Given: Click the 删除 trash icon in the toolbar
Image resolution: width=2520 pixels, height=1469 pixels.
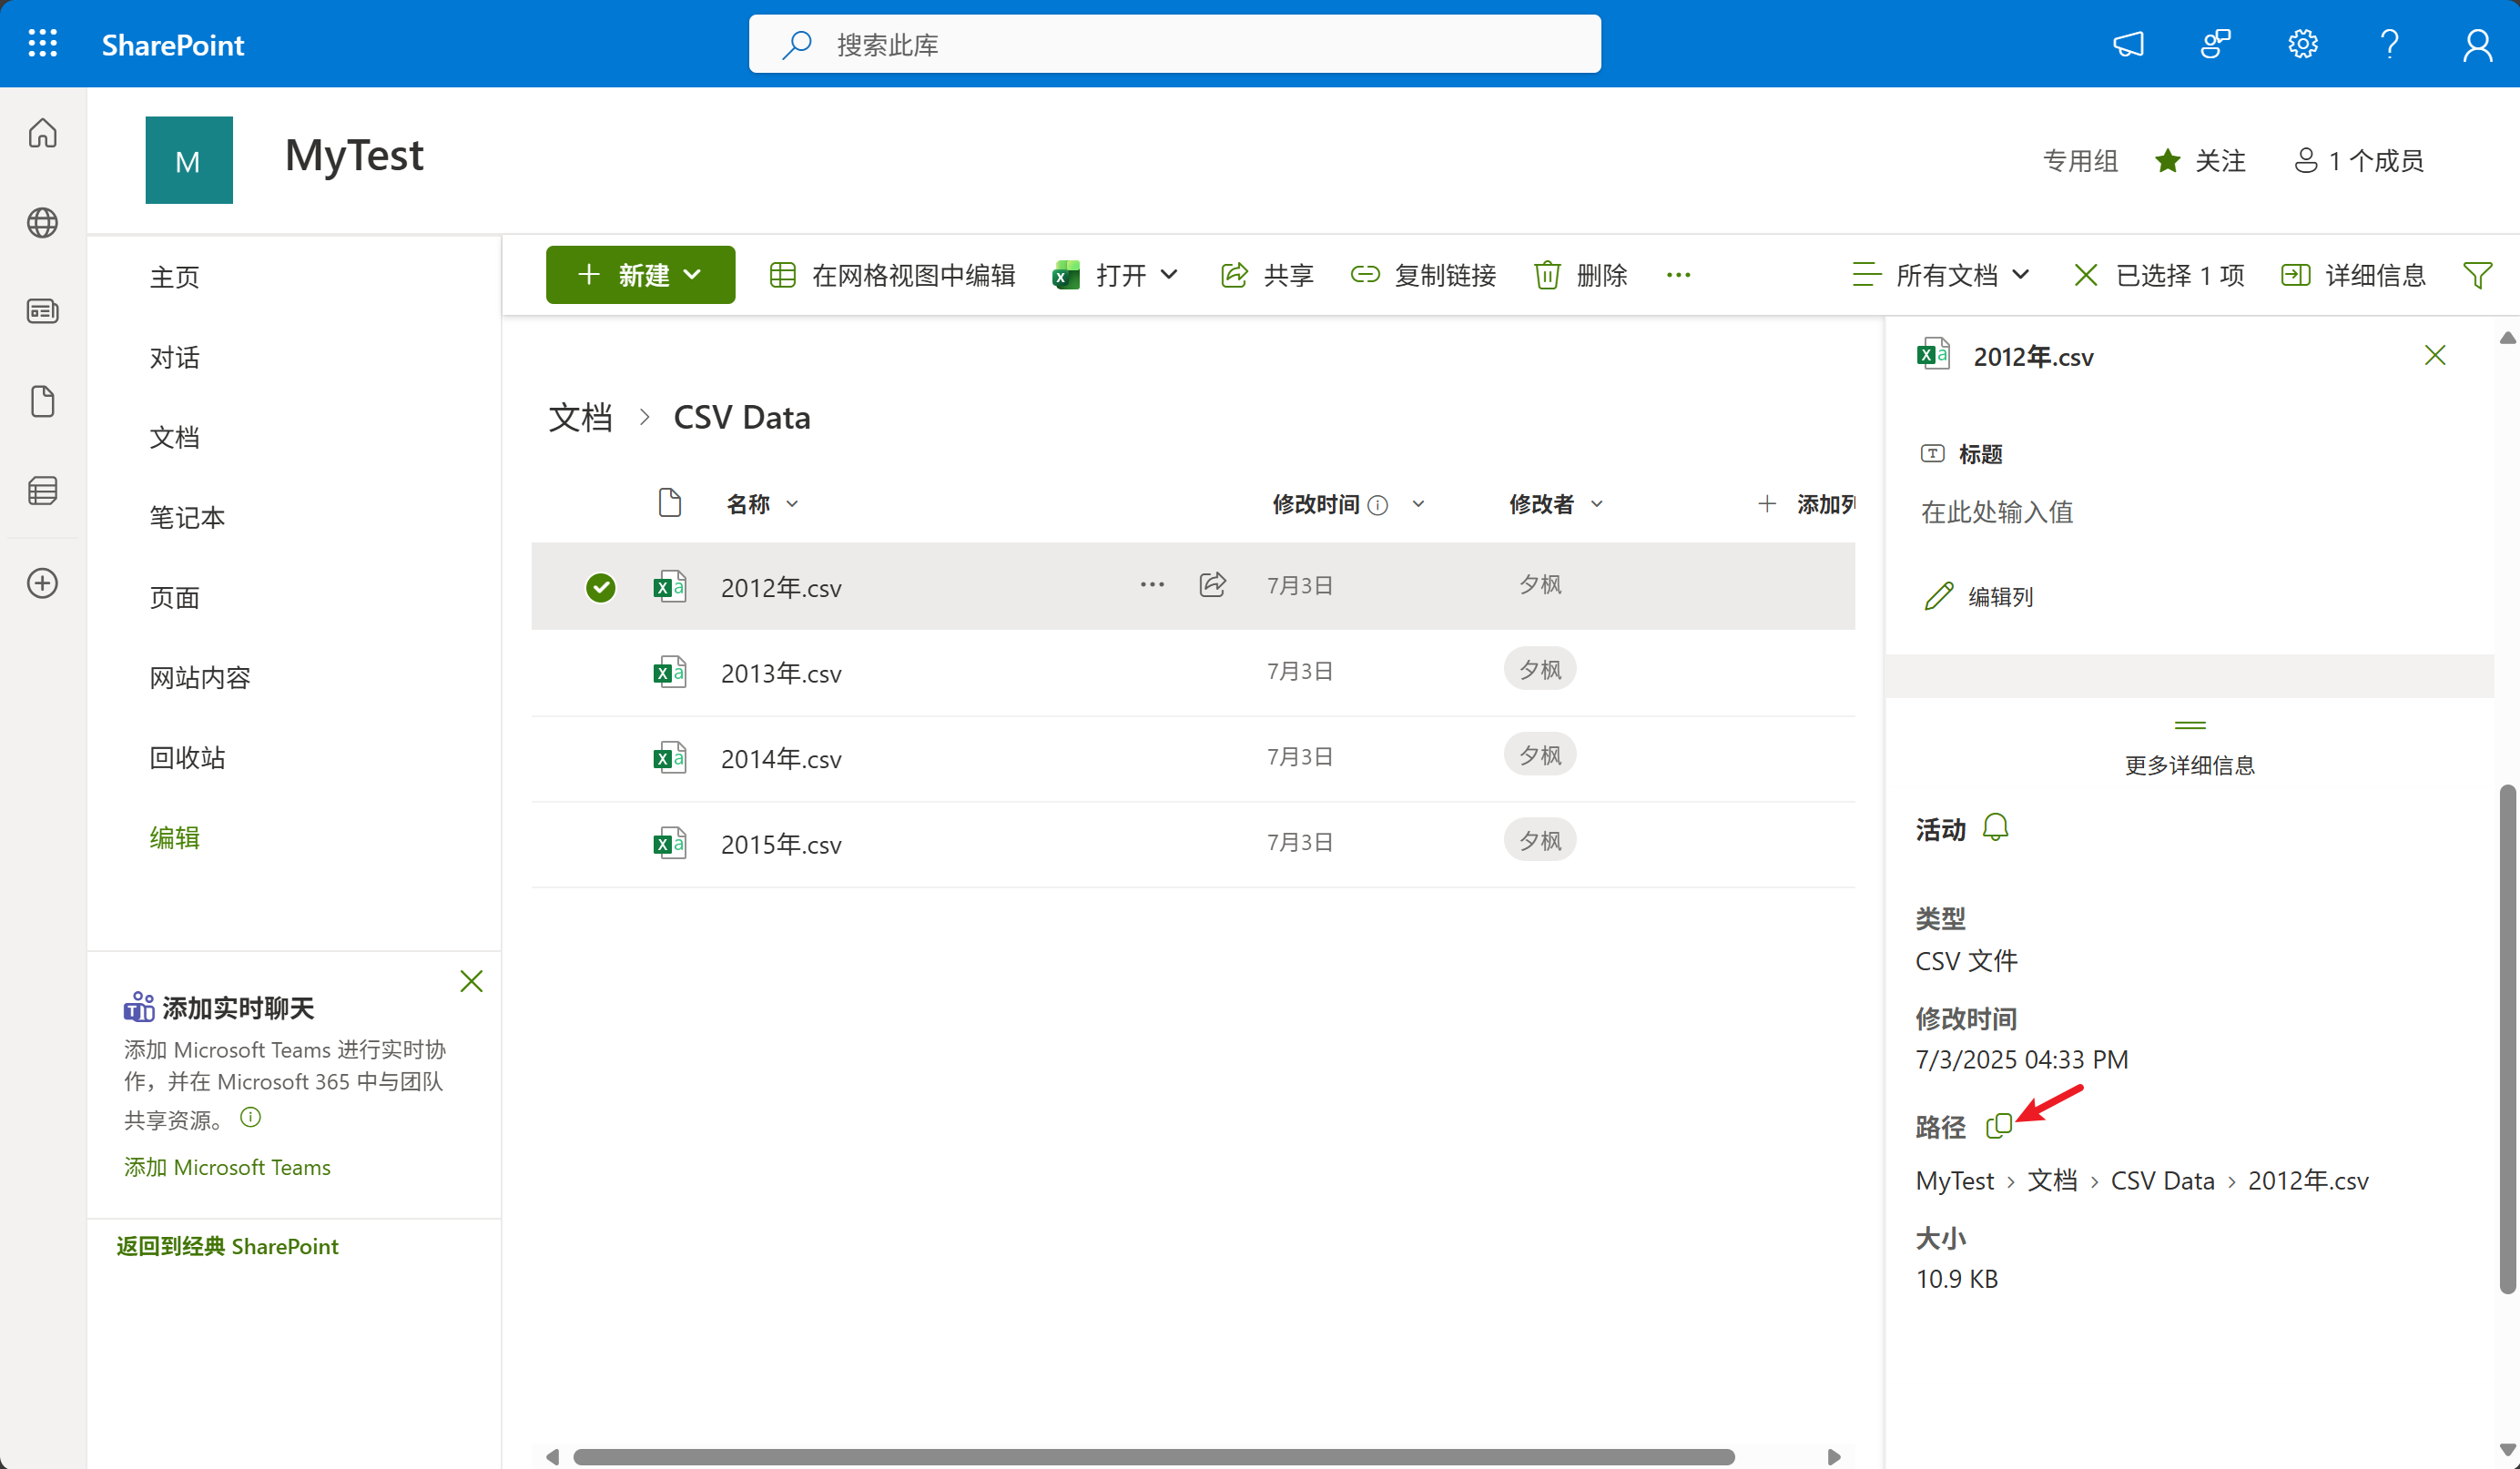Looking at the screenshot, I should [x=1546, y=275].
